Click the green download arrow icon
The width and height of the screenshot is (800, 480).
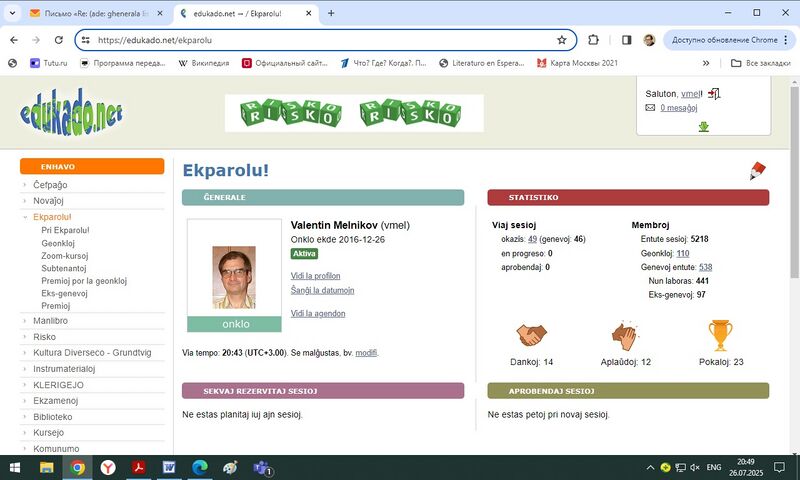pos(704,127)
